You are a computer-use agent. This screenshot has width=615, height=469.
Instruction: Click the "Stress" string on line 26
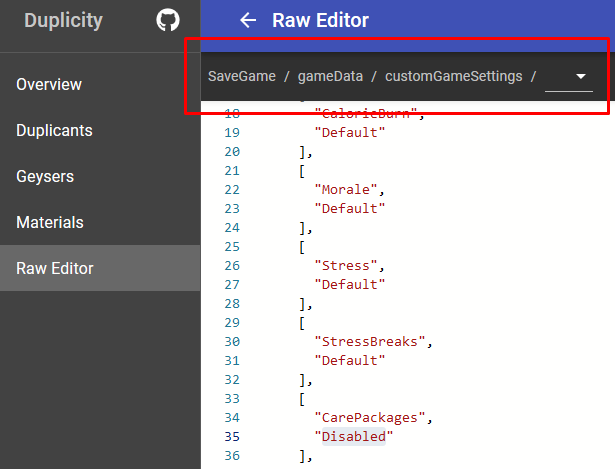point(346,265)
